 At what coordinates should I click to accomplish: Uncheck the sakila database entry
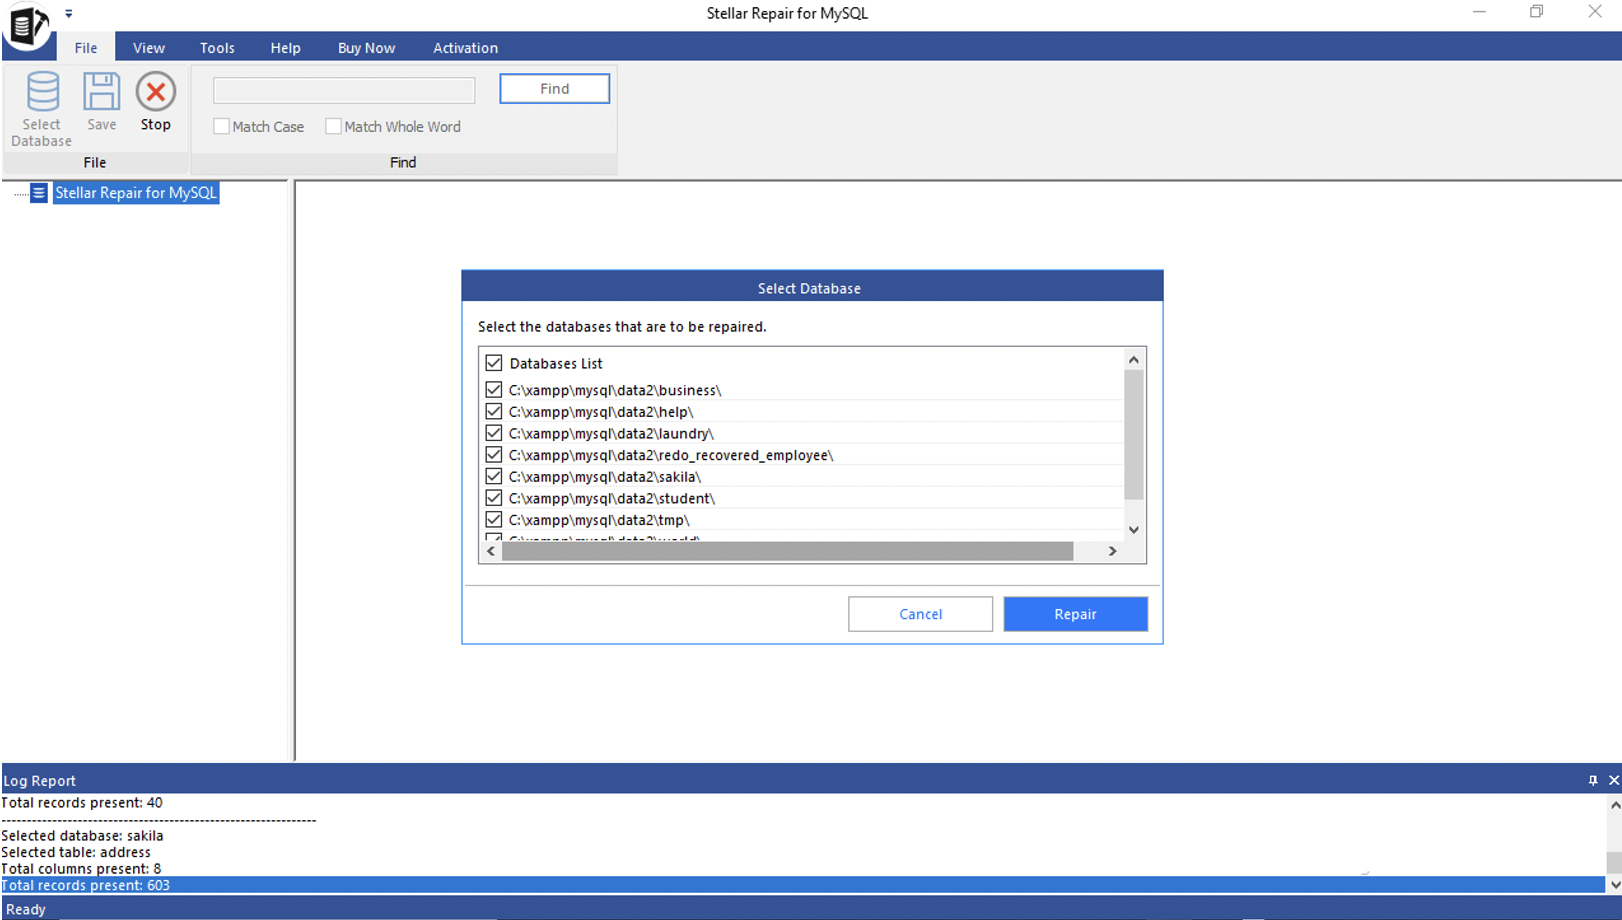click(493, 476)
